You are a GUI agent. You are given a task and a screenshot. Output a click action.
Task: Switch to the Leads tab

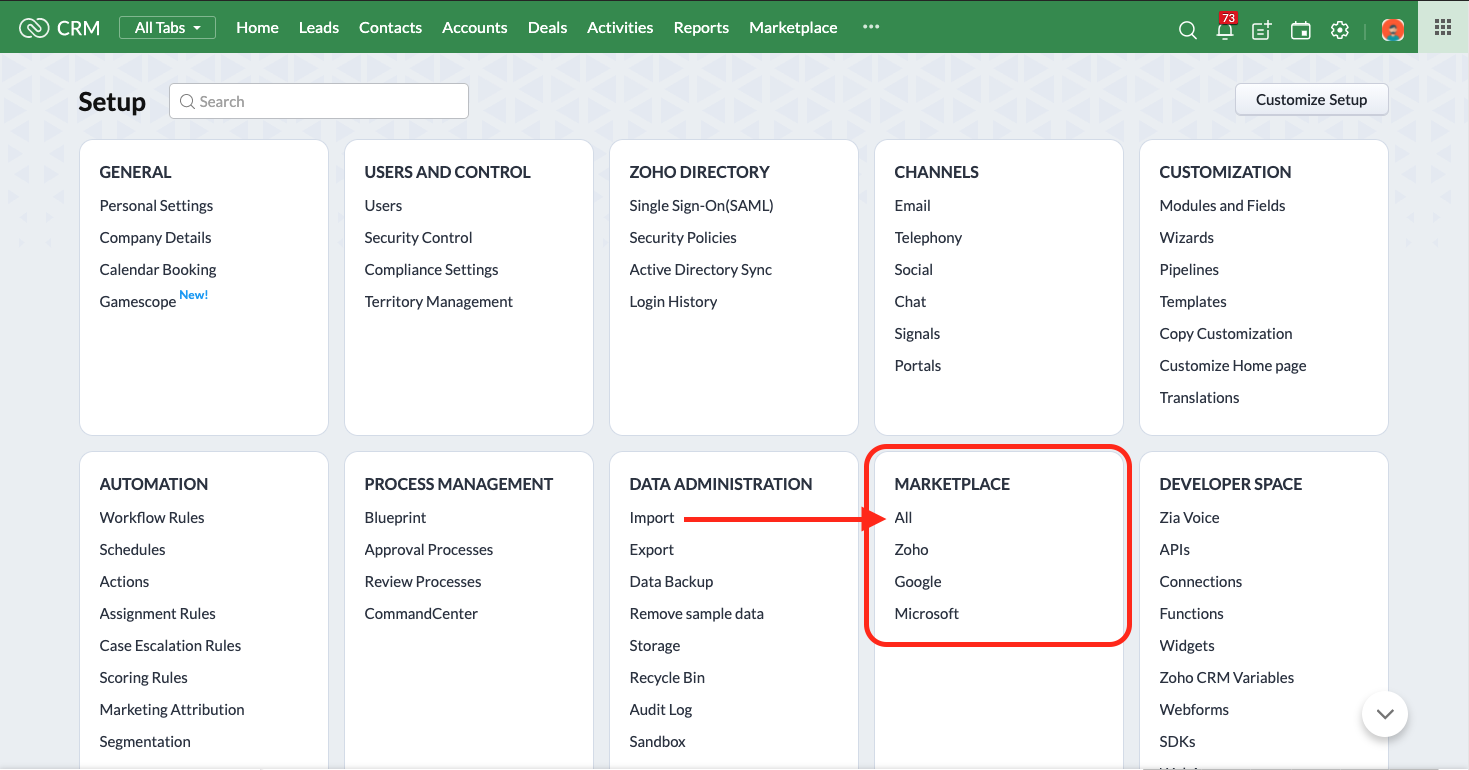pos(319,28)
